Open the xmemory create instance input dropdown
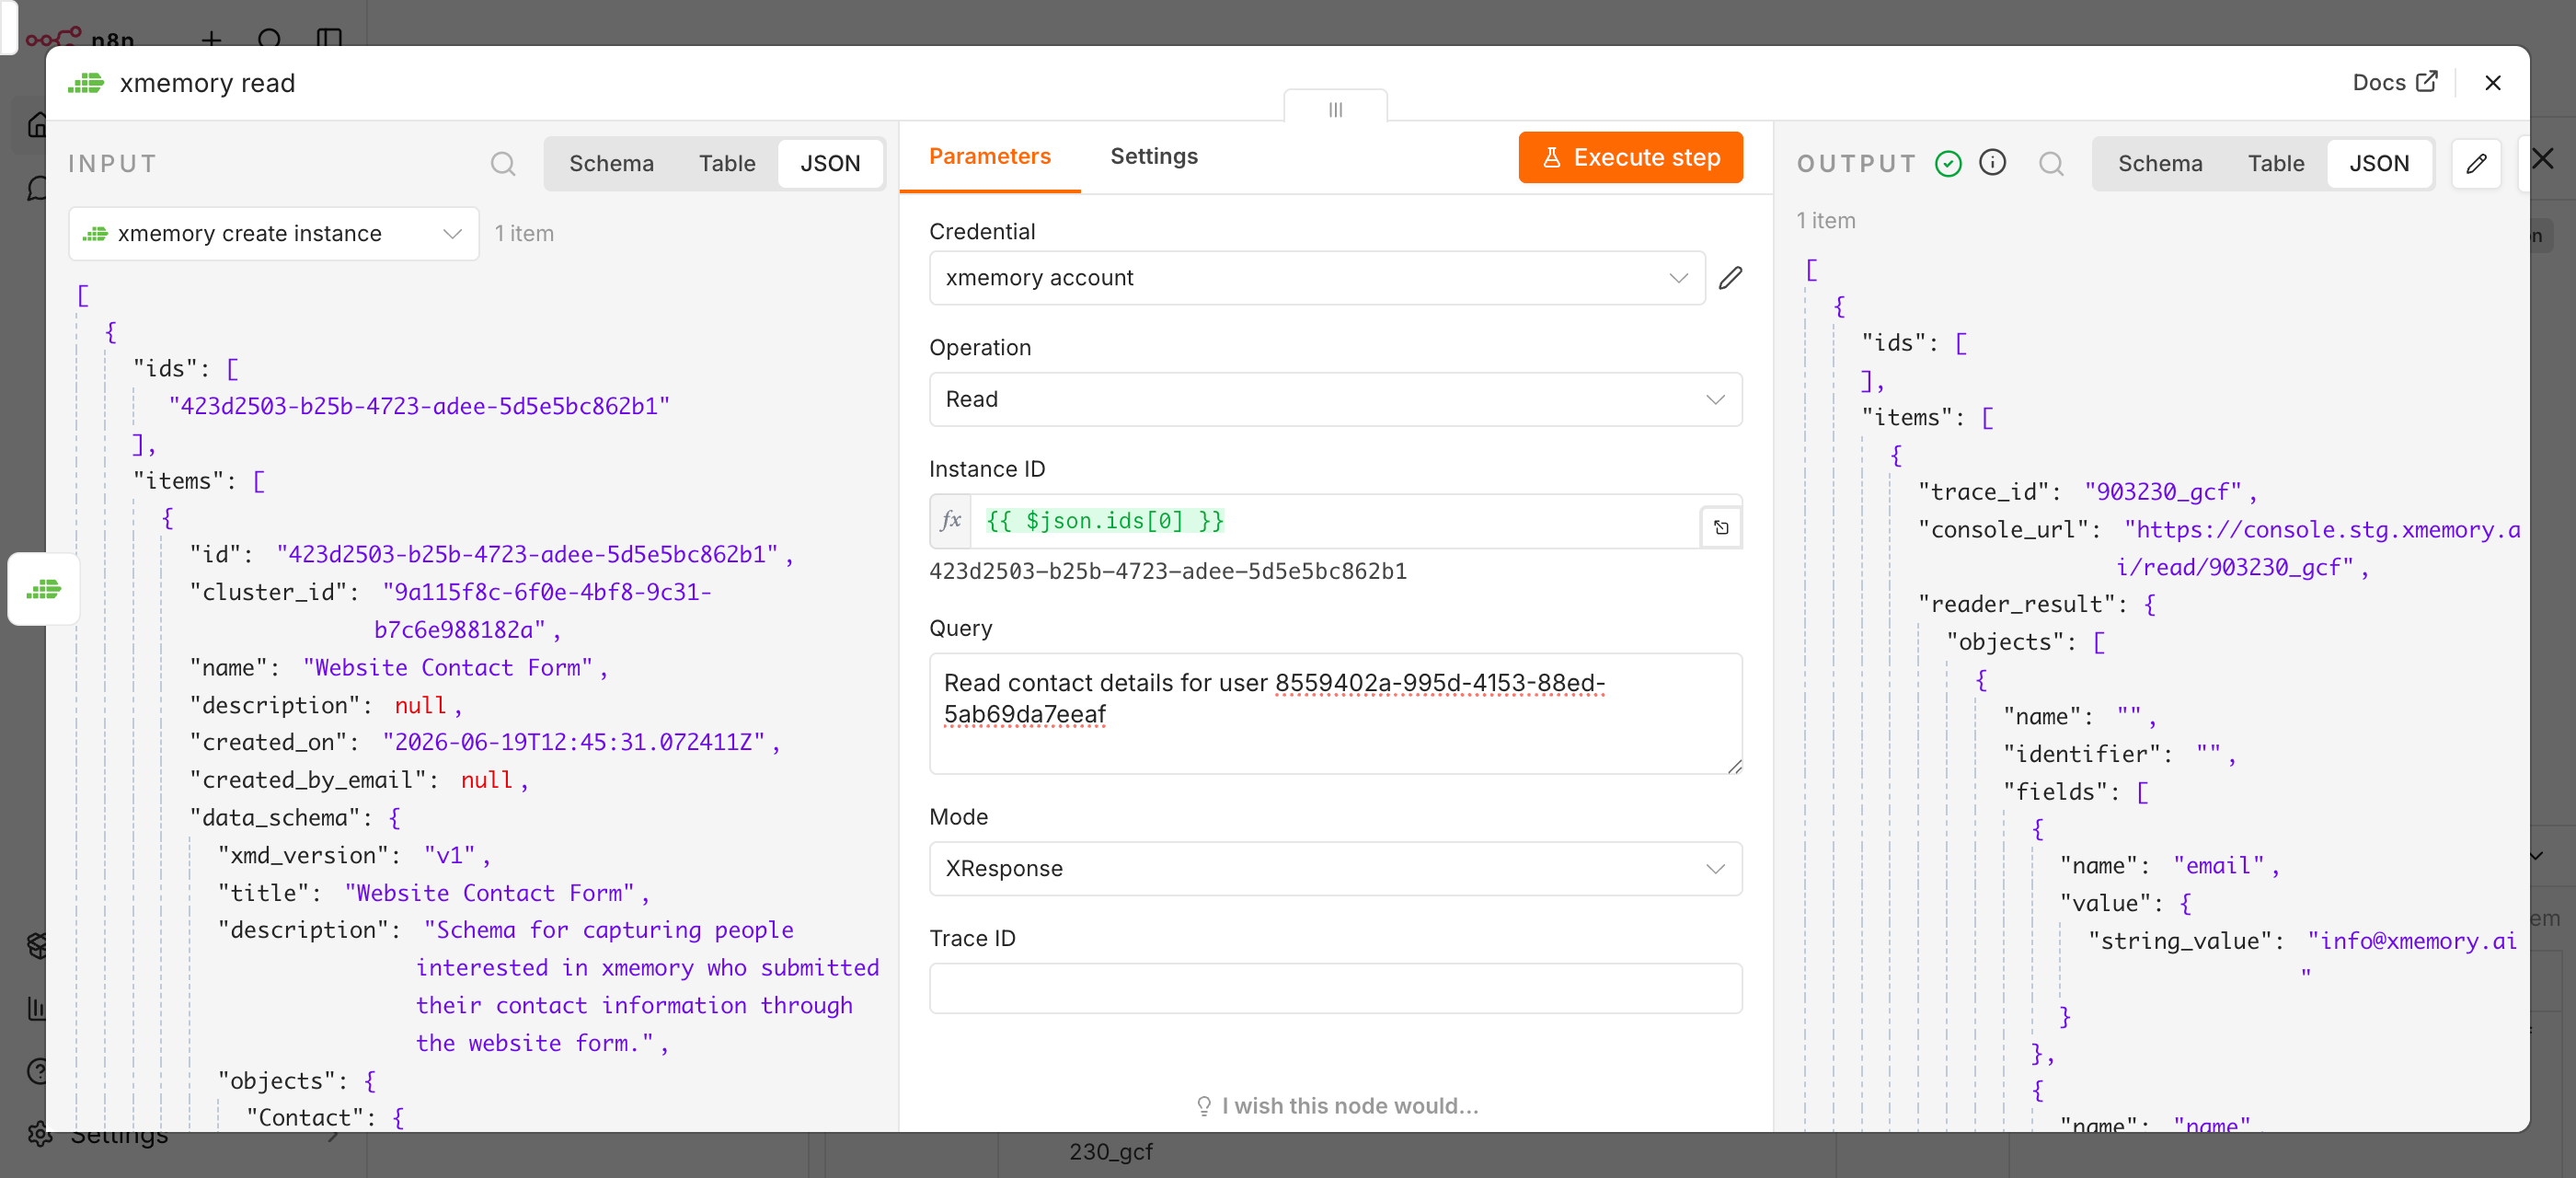The image size is (2576, 1178). point(273,234)
